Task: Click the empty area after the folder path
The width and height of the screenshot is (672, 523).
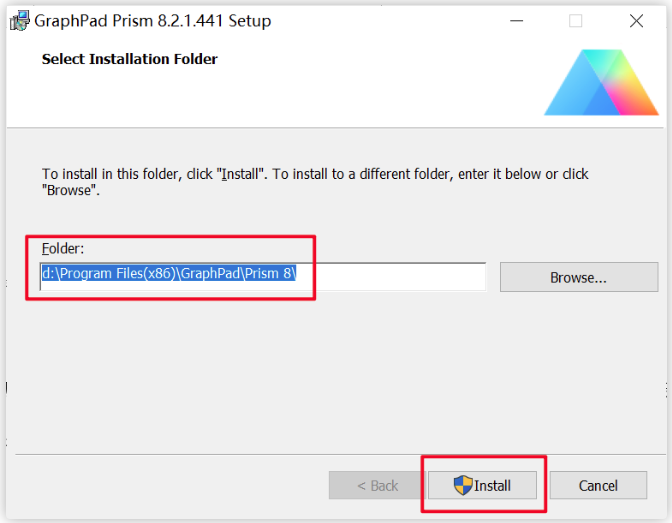Action: [x=391, y=277]
